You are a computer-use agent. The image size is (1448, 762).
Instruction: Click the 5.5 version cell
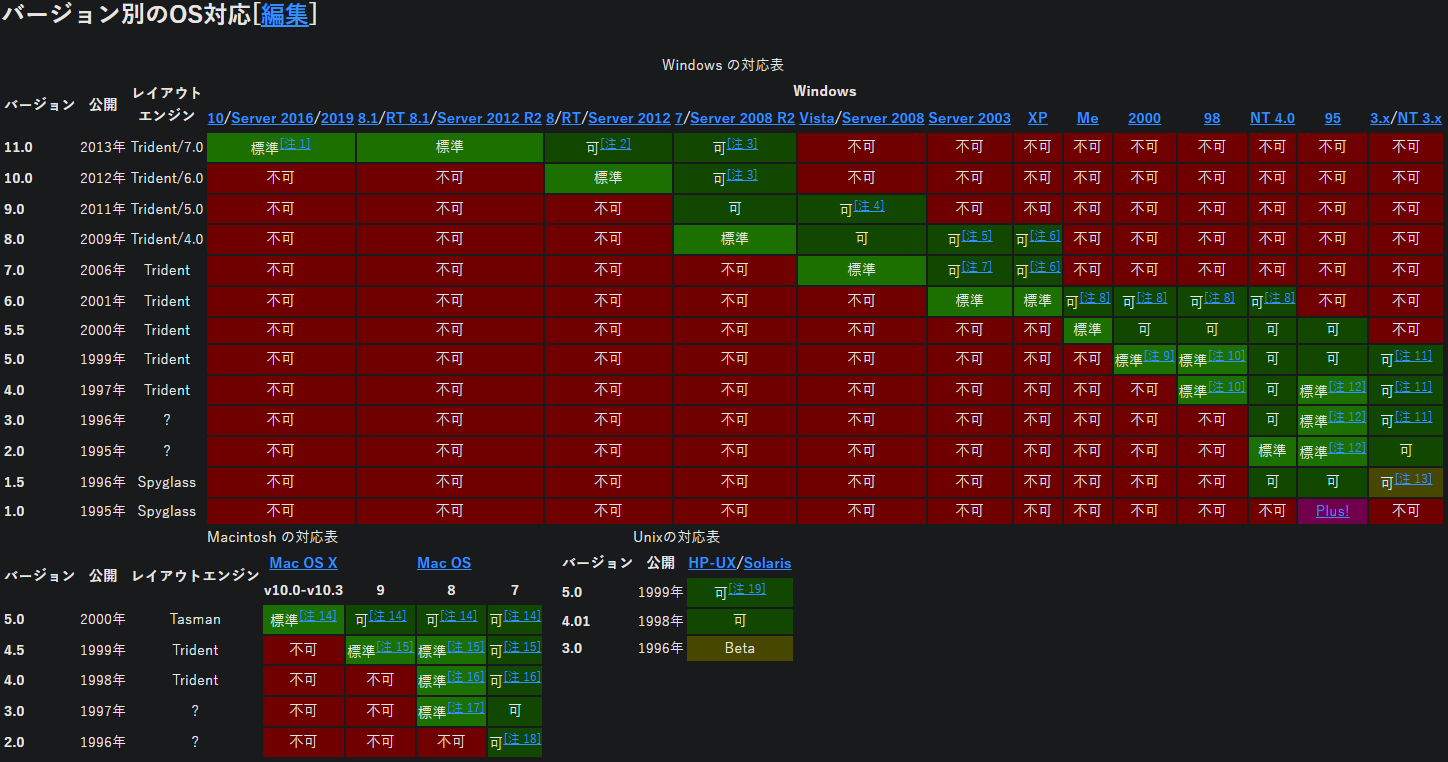[x=15, y=330]
